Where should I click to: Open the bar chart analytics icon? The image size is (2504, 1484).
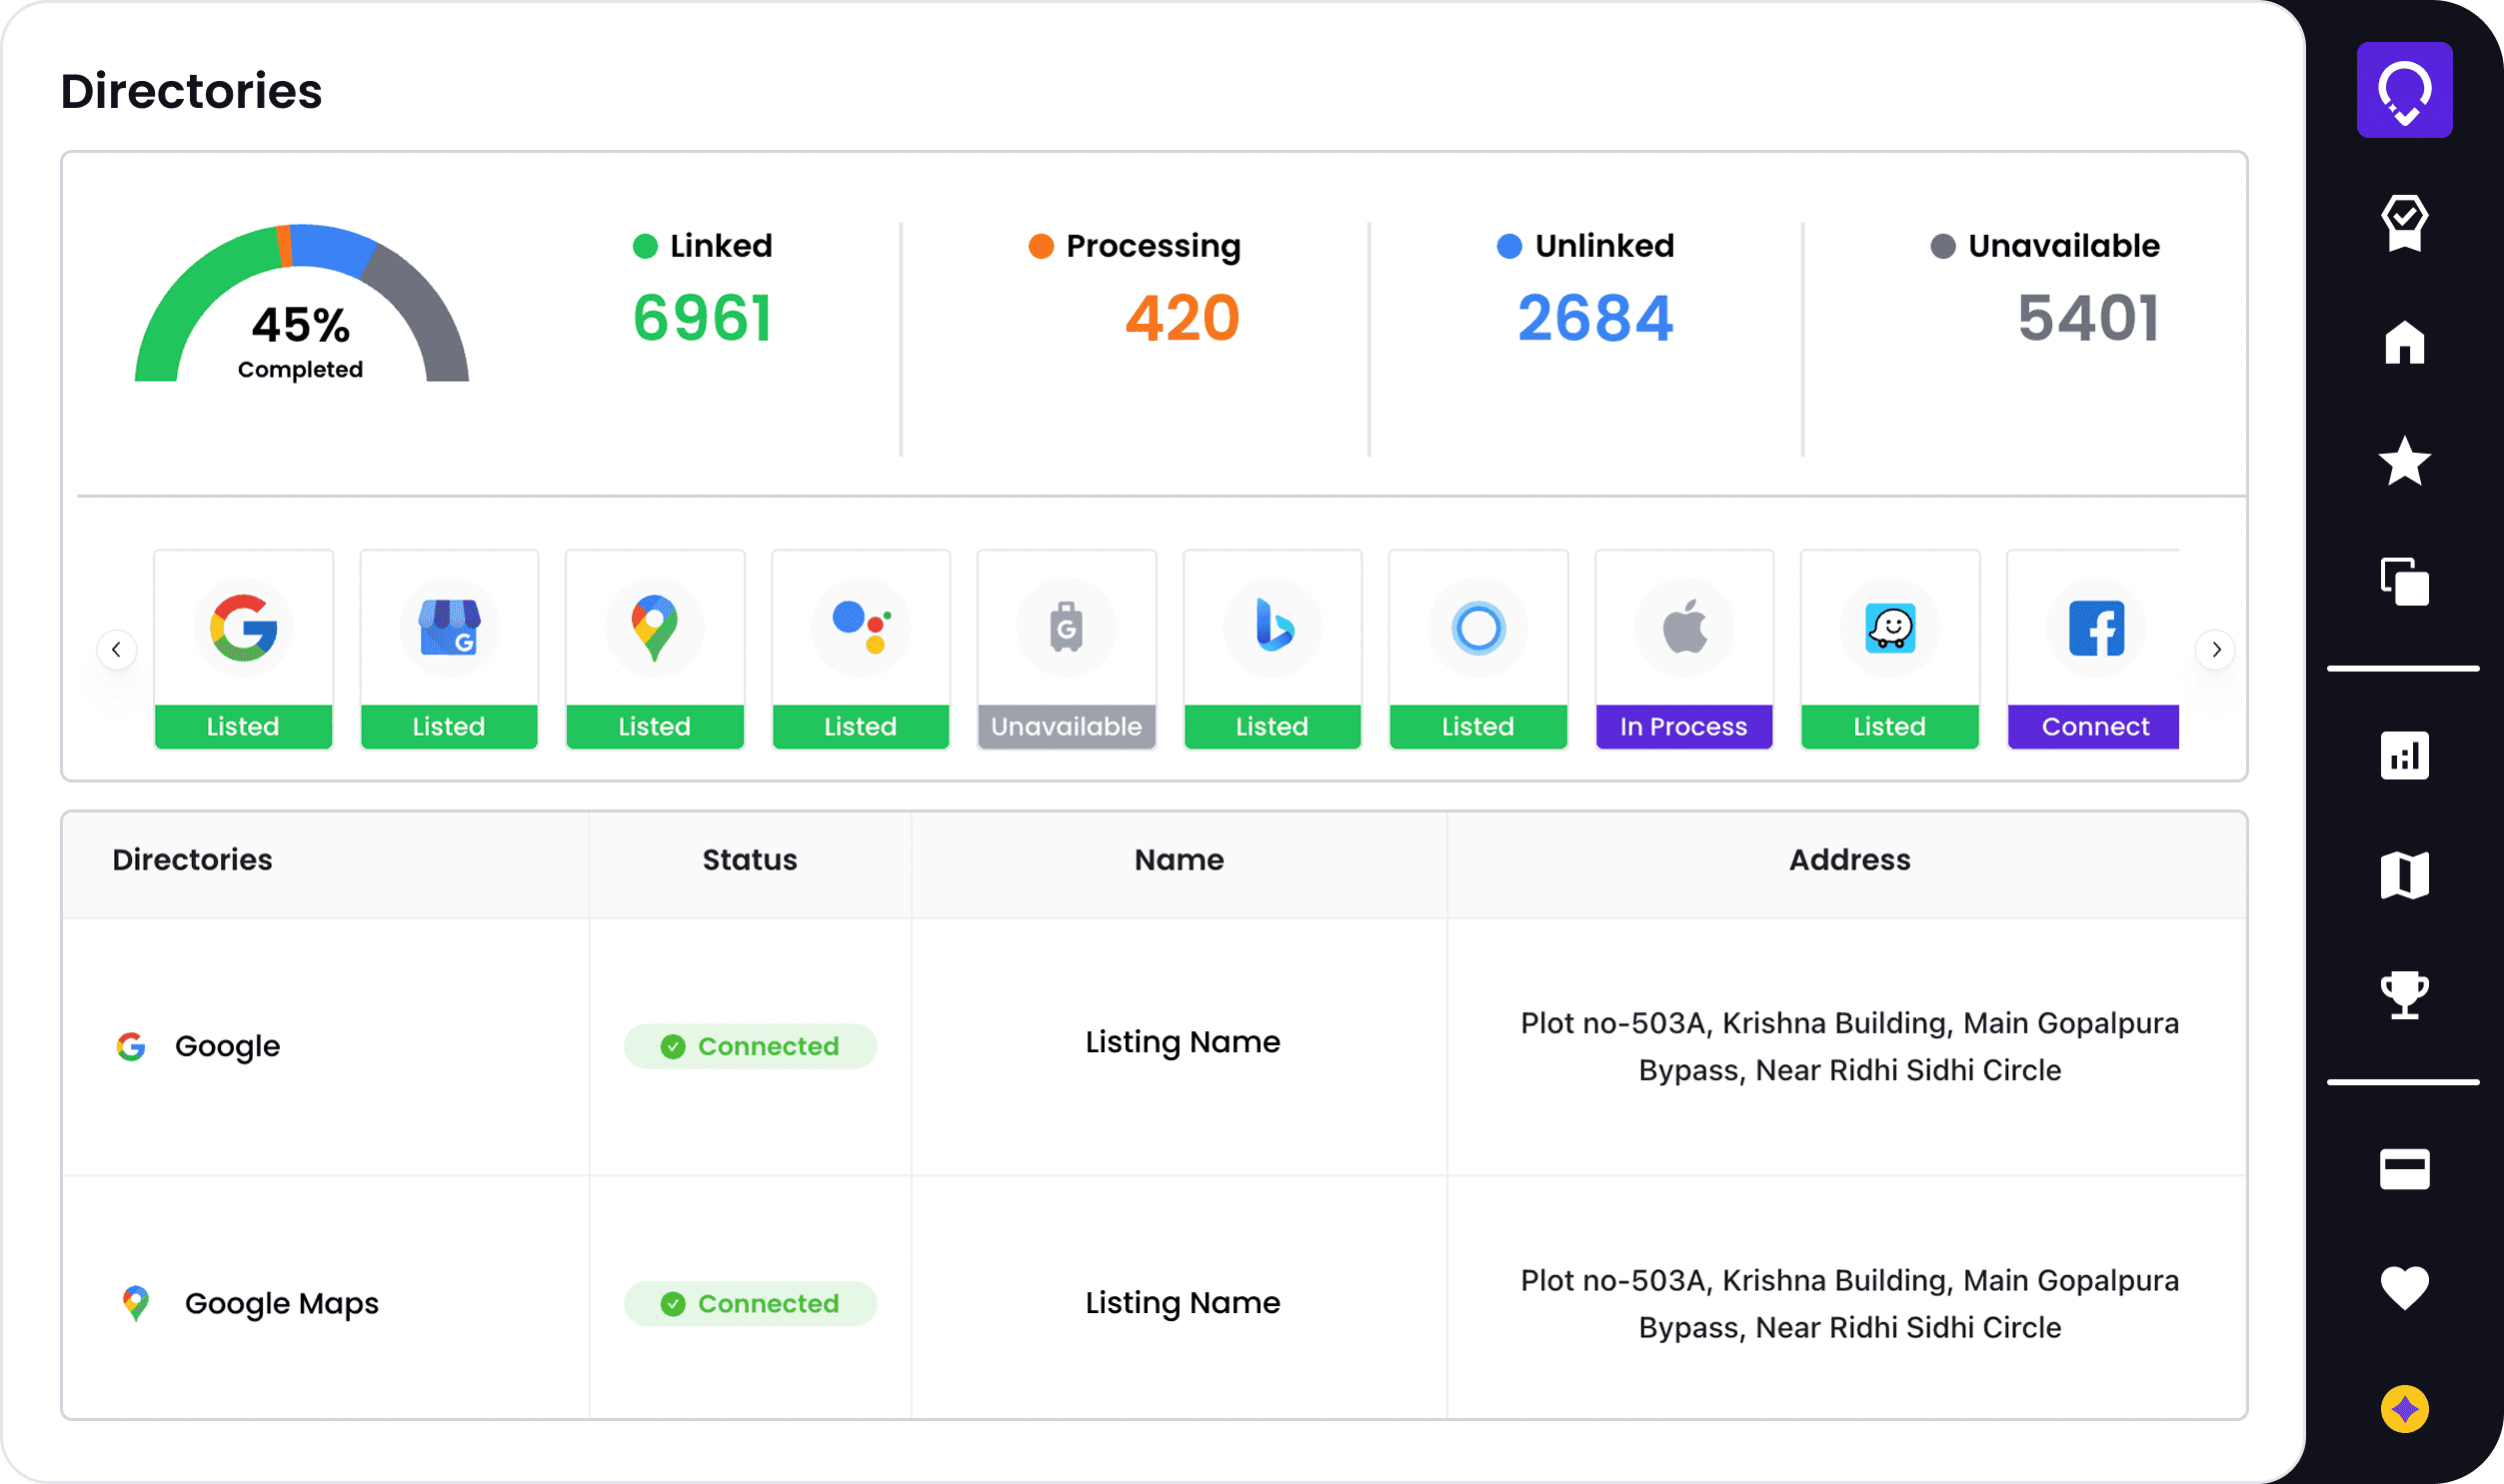click(x=2403, y=755)
